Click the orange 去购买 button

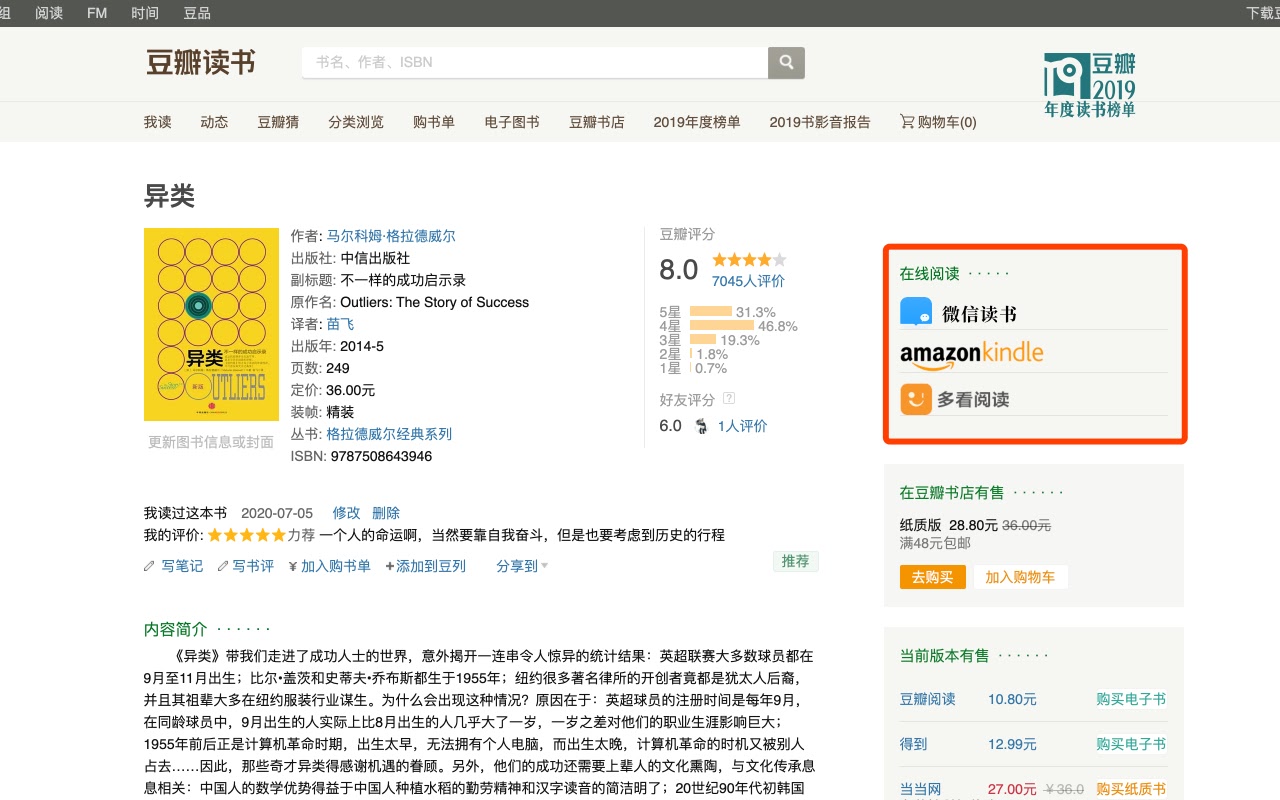pyautogui.click(x=933, y=577)
